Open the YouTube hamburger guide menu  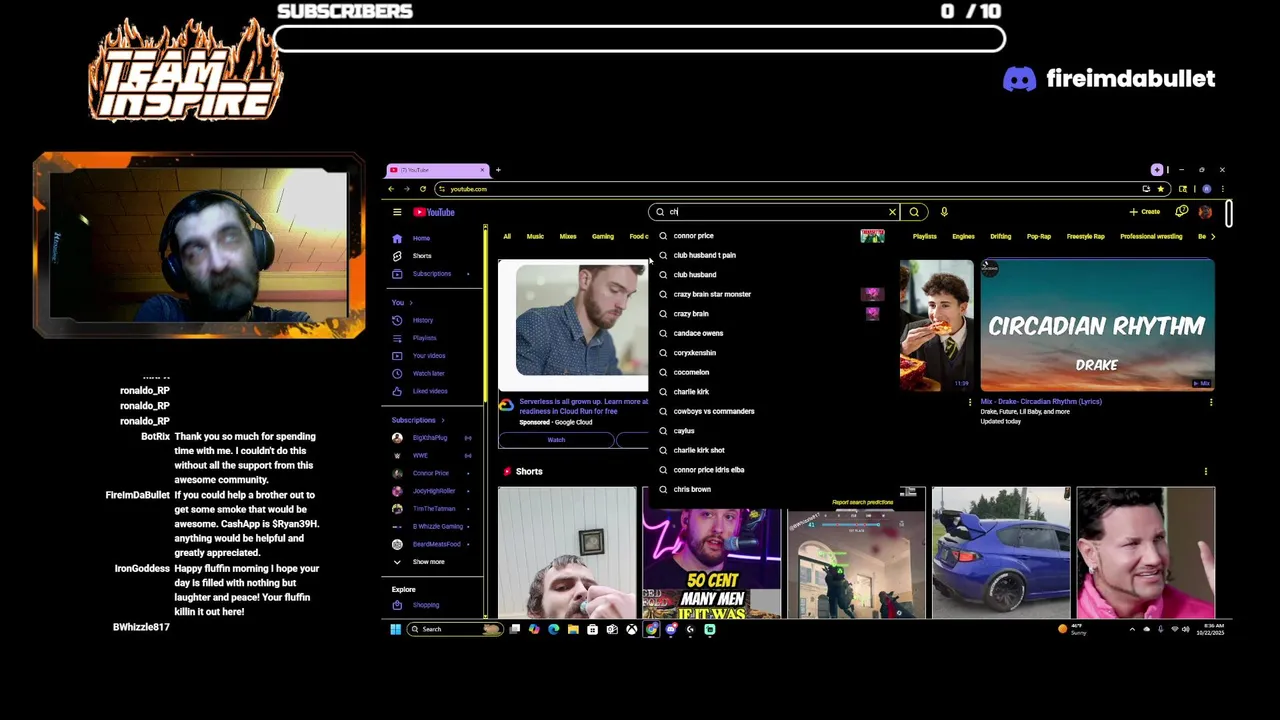pos(397,212)
